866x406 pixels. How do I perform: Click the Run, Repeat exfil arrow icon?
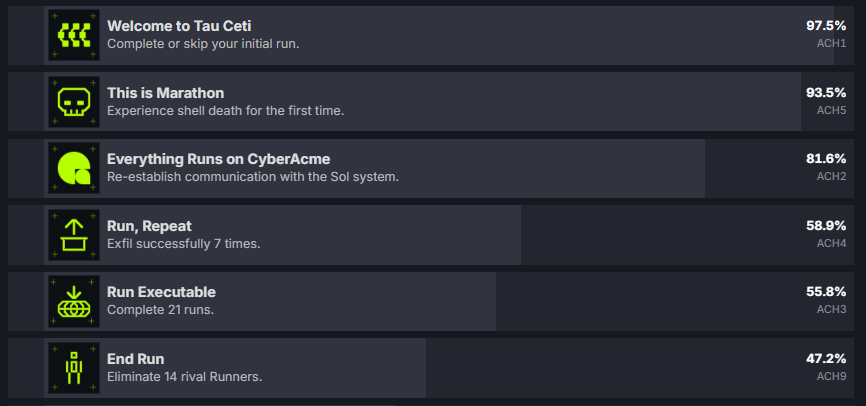pos(74,234)
